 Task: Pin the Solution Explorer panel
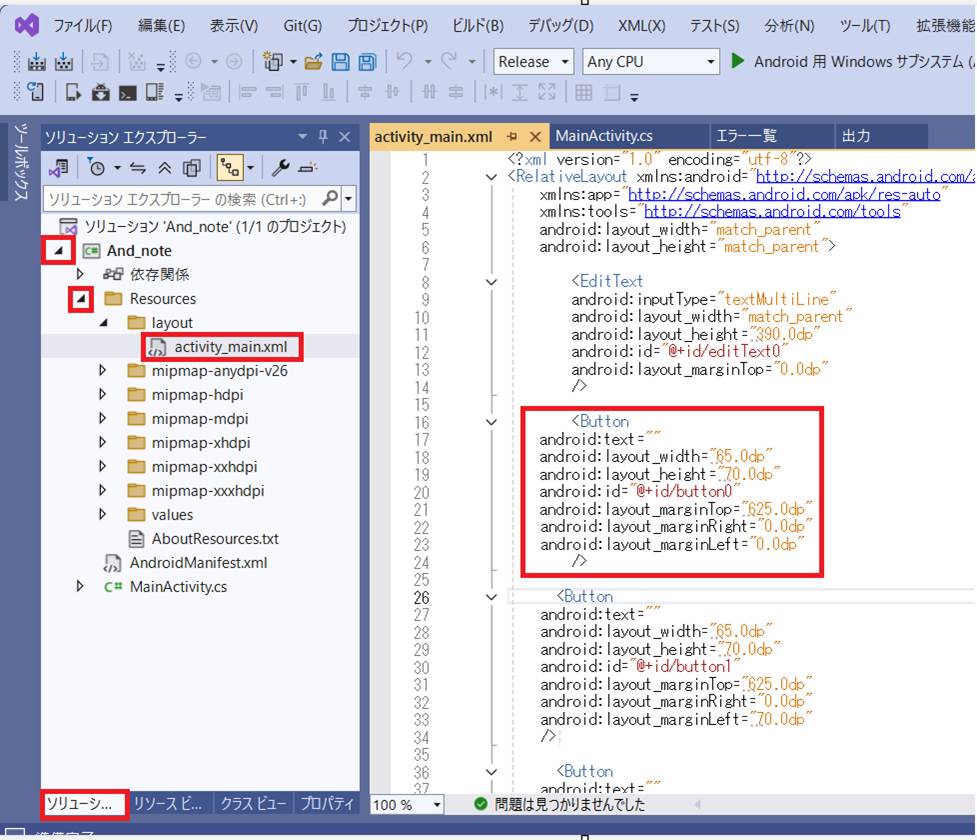[322, 137]
